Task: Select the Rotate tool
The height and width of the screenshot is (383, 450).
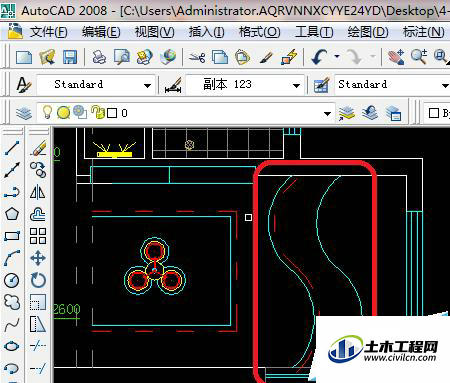Action: 38,280
